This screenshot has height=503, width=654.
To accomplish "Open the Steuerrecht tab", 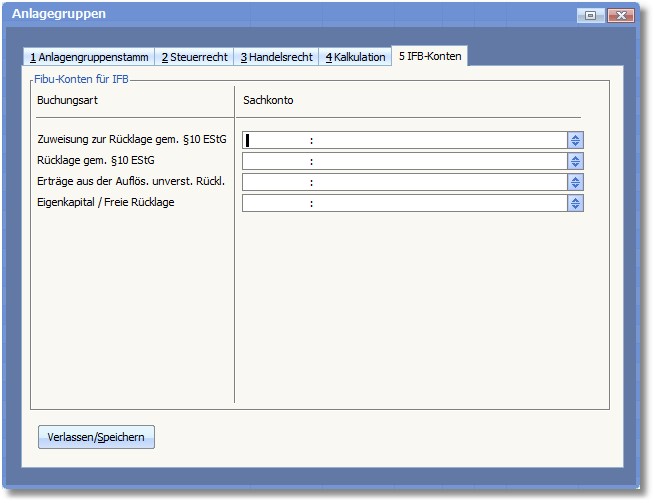I will 194,57.
